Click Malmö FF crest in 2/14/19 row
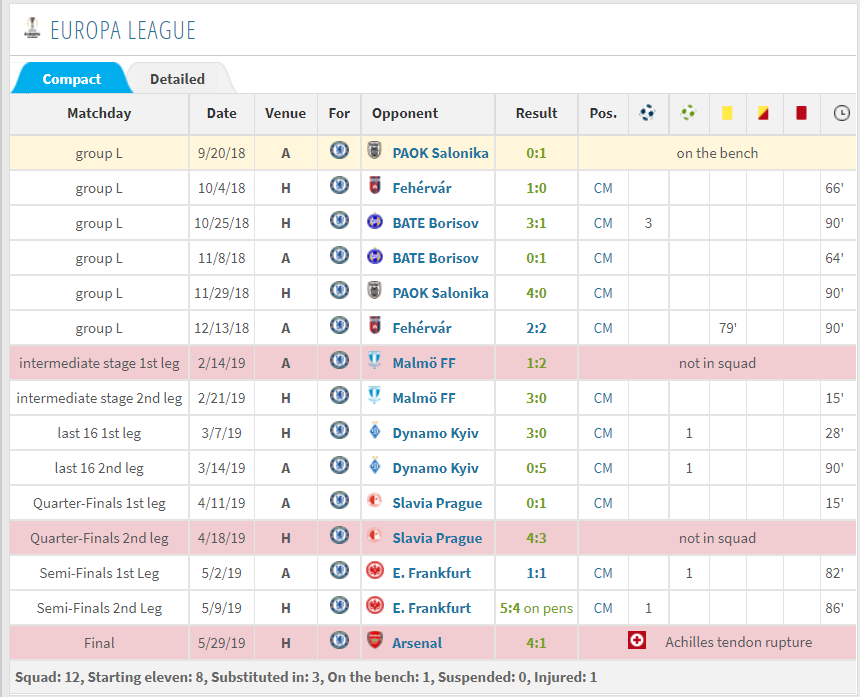The height and width of the screenshot is (697, 860). click(375, 360)
